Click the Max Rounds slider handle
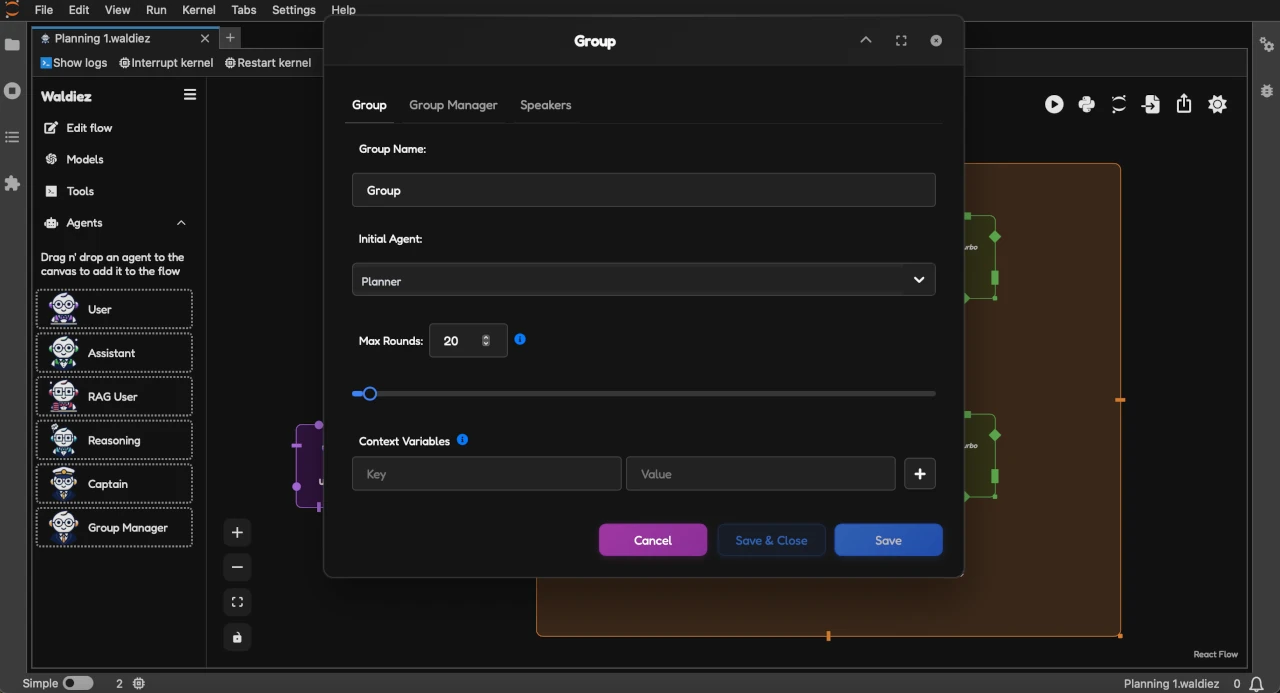Screen dimensions: 1280x693 click(x=370, y=394)
